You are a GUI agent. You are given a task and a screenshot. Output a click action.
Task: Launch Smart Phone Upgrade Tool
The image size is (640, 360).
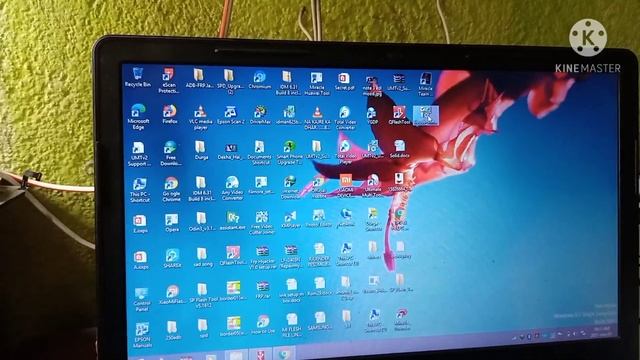(x=289, y=153)
